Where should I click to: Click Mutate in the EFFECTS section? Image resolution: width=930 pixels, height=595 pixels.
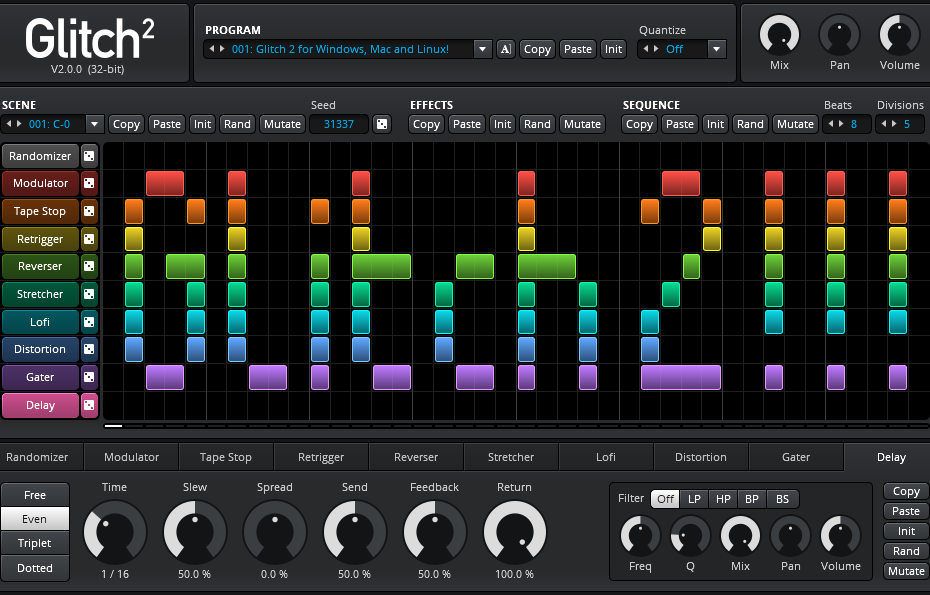[582, 124]
